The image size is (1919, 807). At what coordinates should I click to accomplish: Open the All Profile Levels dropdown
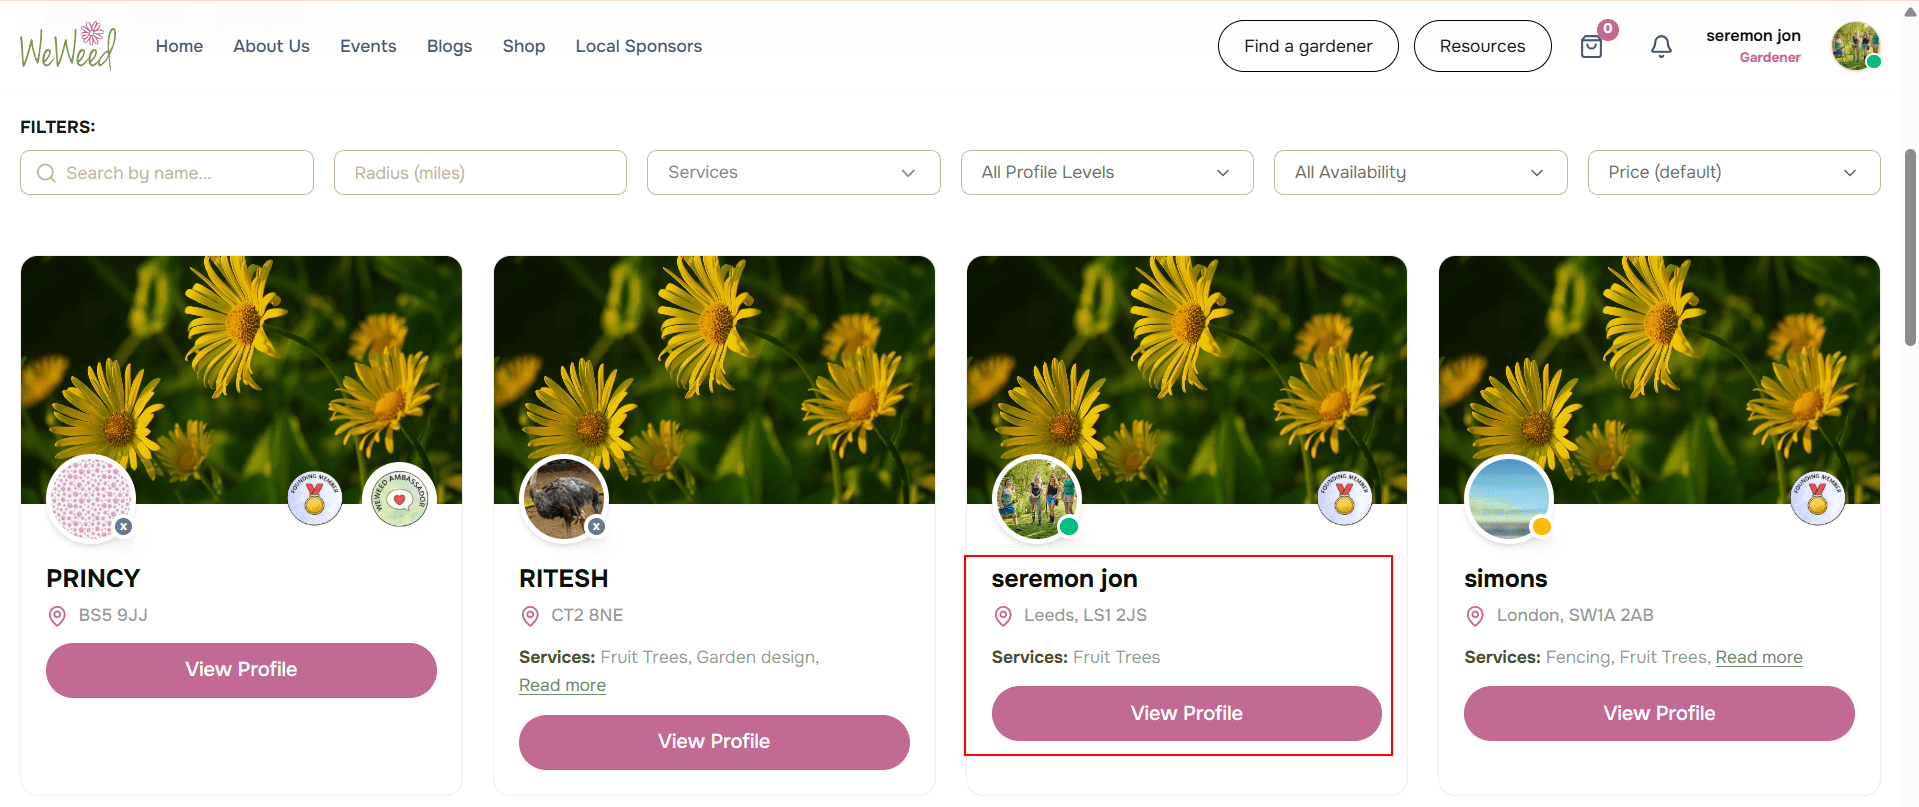(x=1106, y=172)
